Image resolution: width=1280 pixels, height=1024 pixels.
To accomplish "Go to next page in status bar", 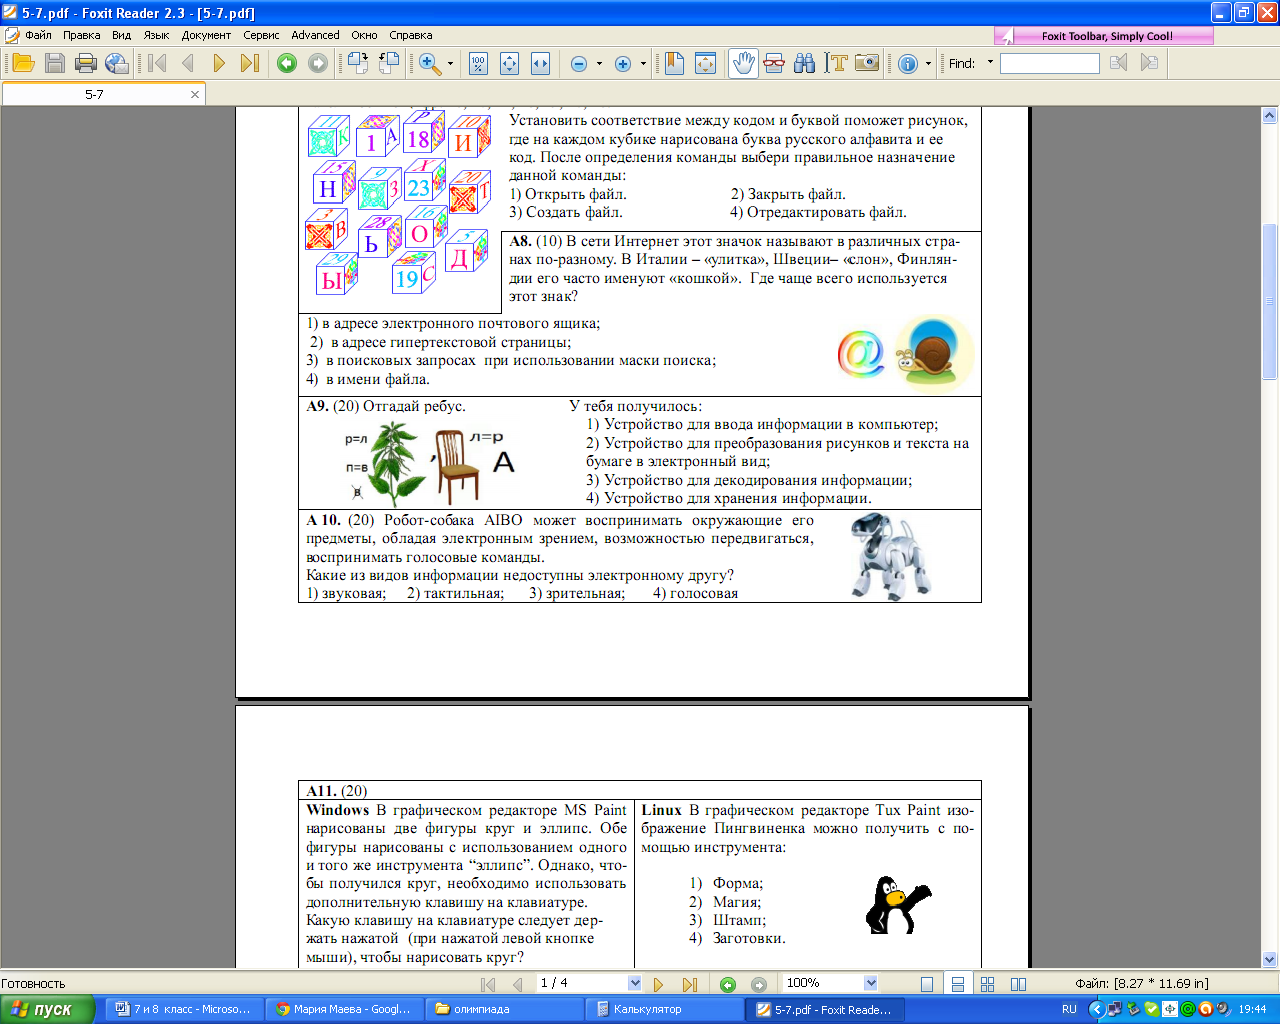I will click(658, 984).
